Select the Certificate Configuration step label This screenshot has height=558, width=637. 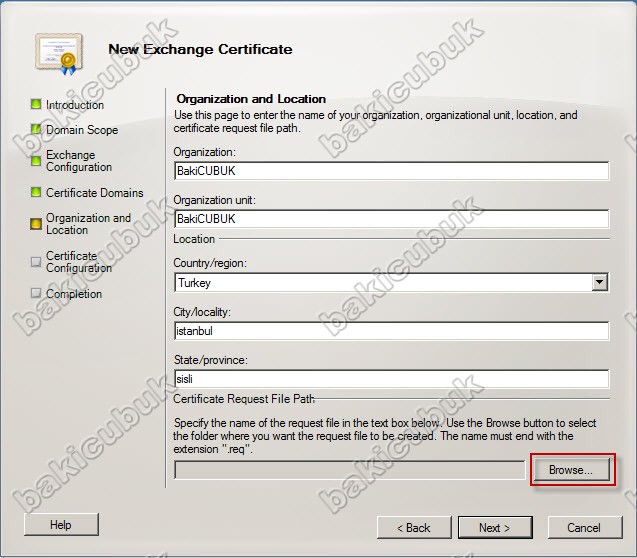coord(79,262)
